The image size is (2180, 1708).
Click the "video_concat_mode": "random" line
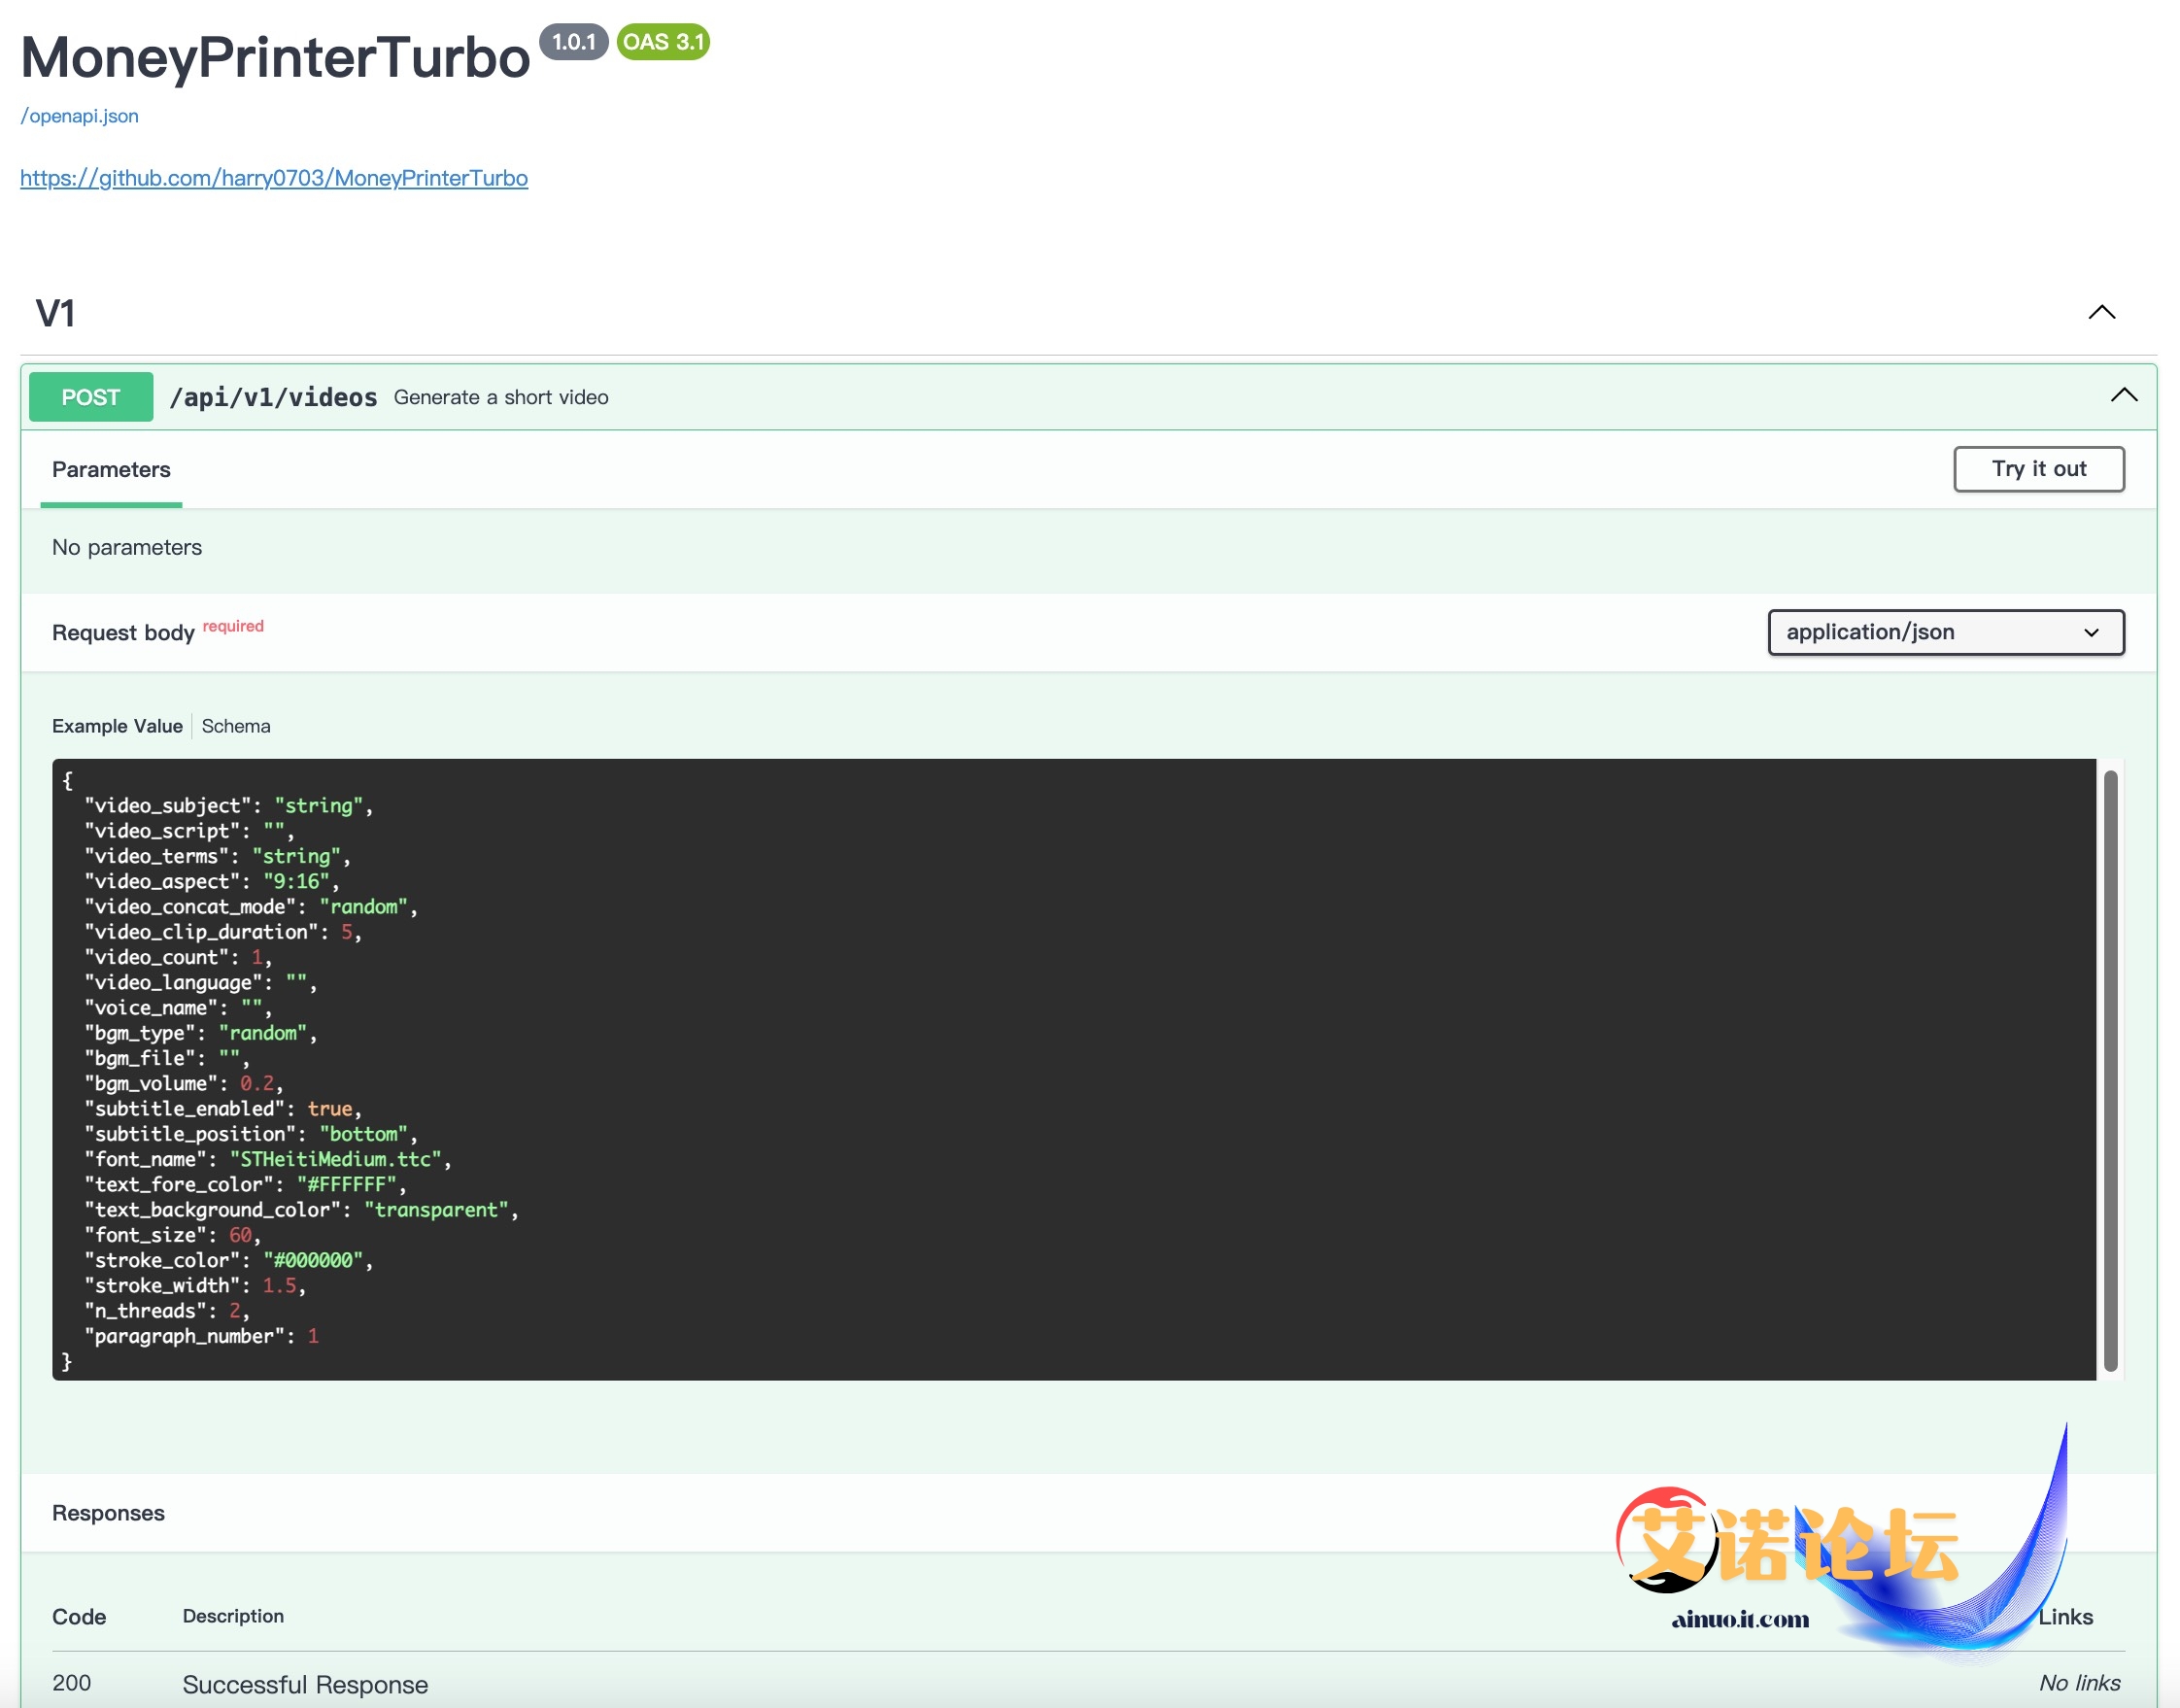click(251, 907)
